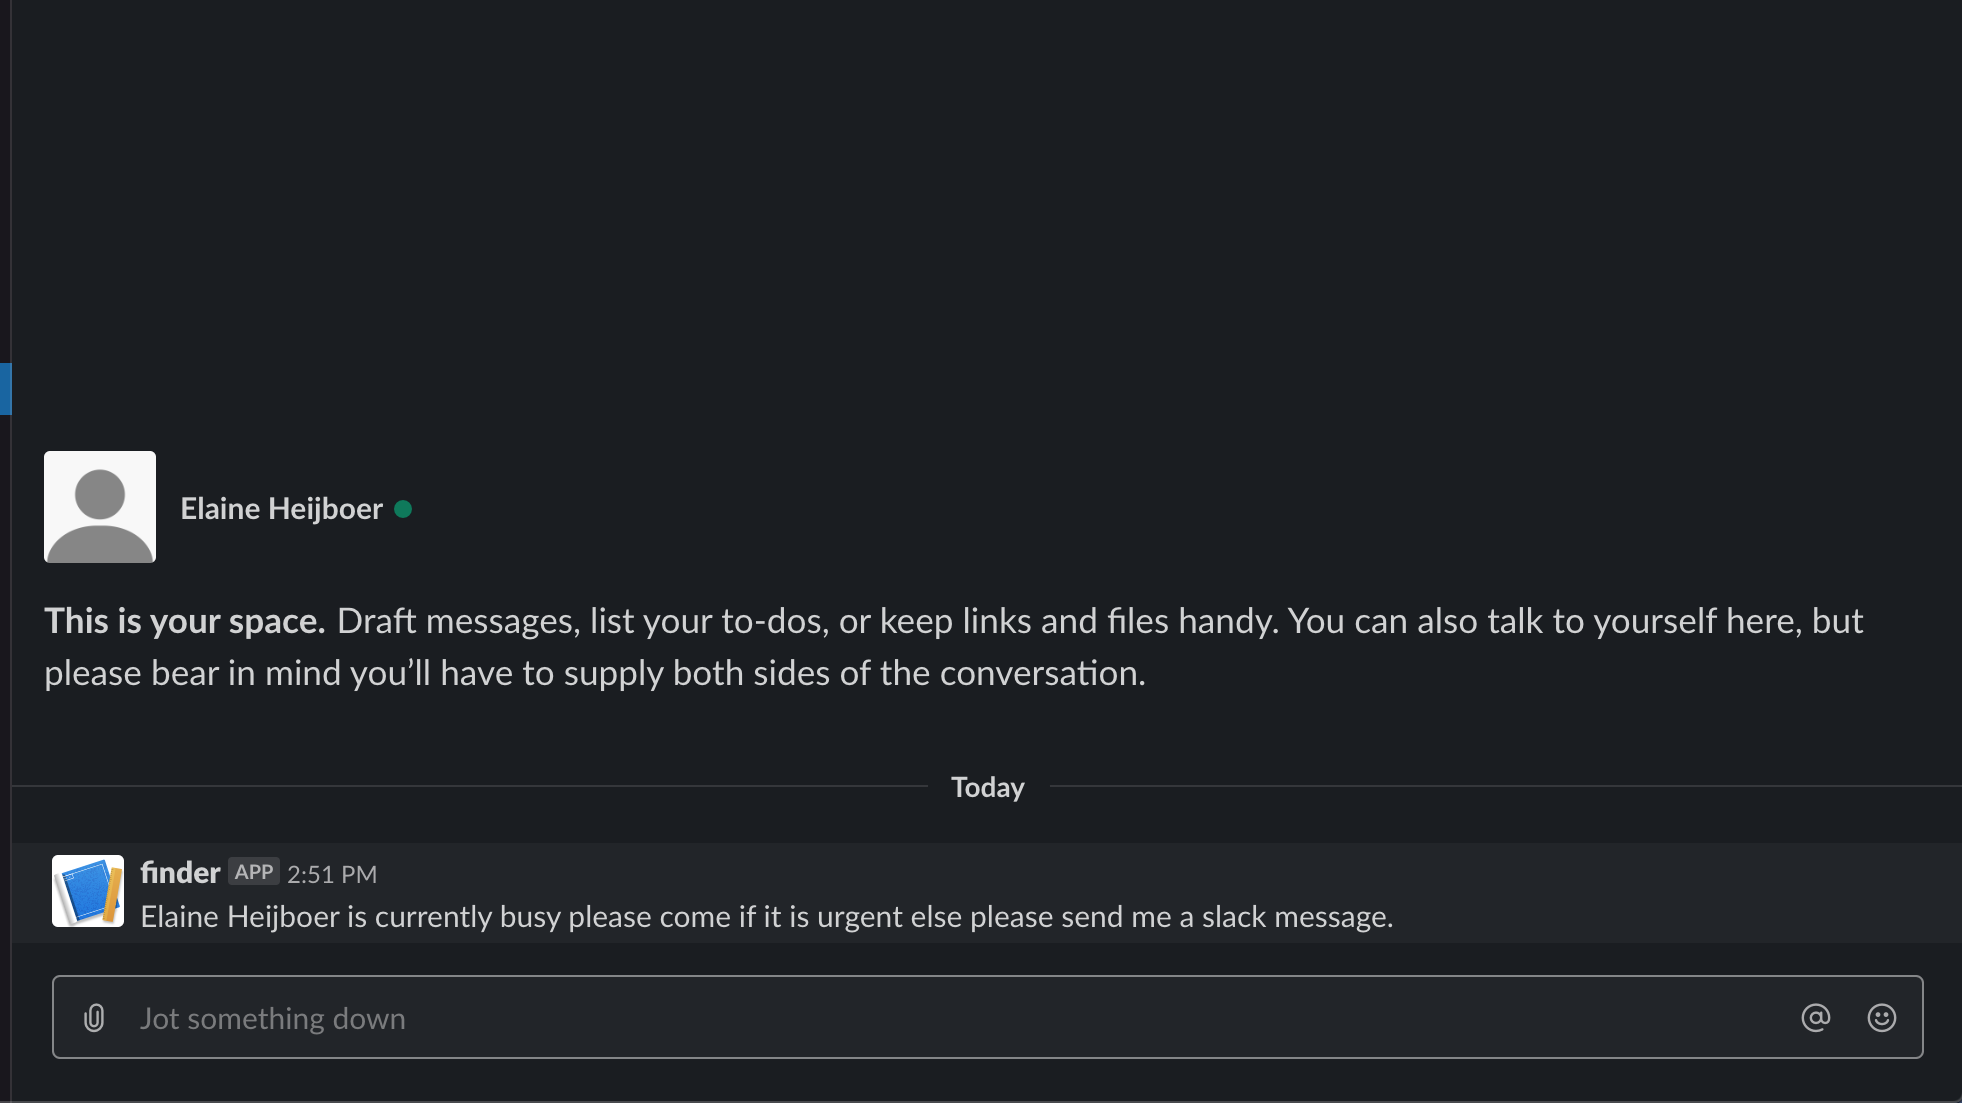The height and width of the screenshot is (1103, 1962).
Task: Select the finder busy status message
Action: pos(767,917)
